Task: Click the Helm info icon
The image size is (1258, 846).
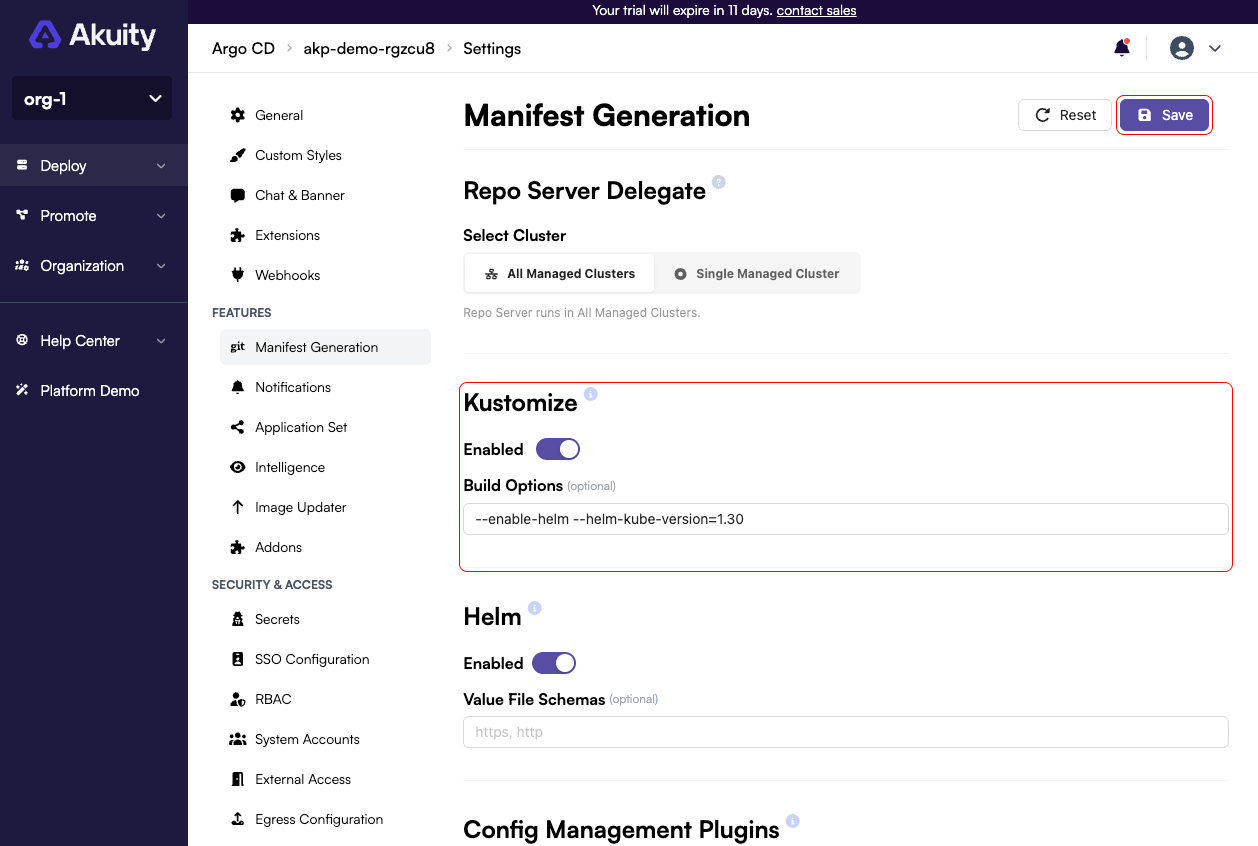Action: [x=535, y=608]
